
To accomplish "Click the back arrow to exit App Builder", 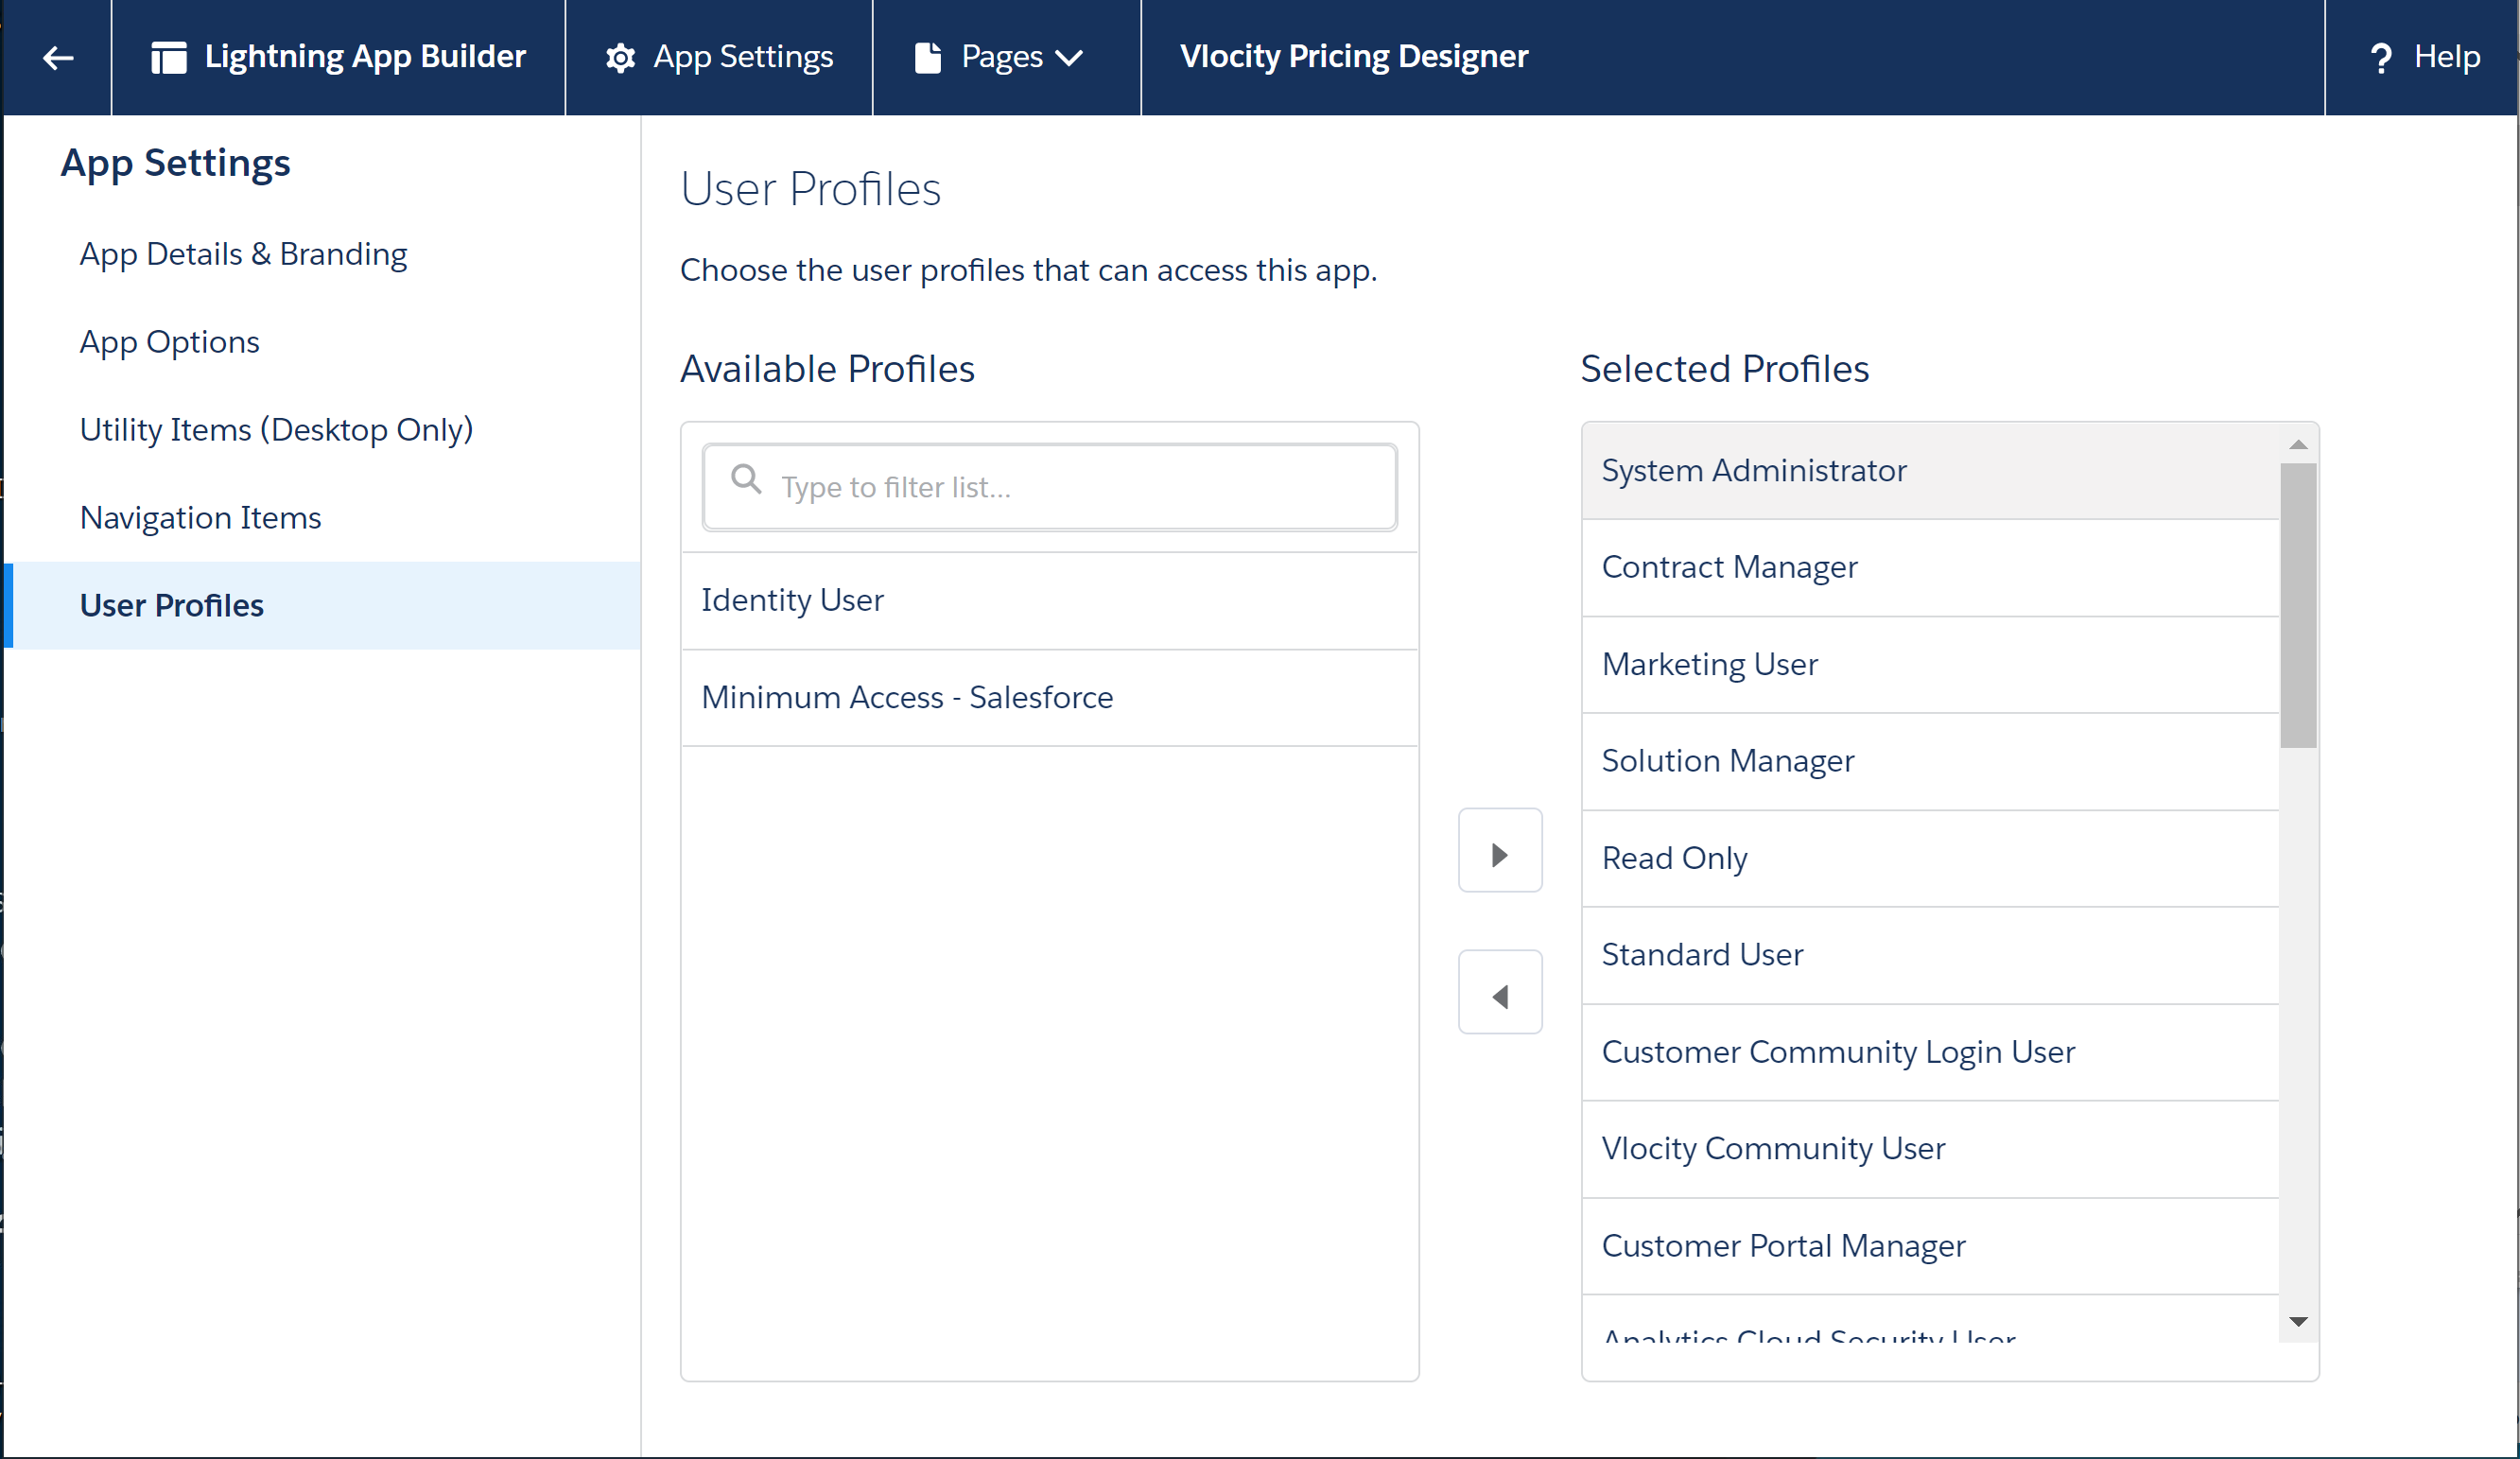I will (x=57, y=57).
